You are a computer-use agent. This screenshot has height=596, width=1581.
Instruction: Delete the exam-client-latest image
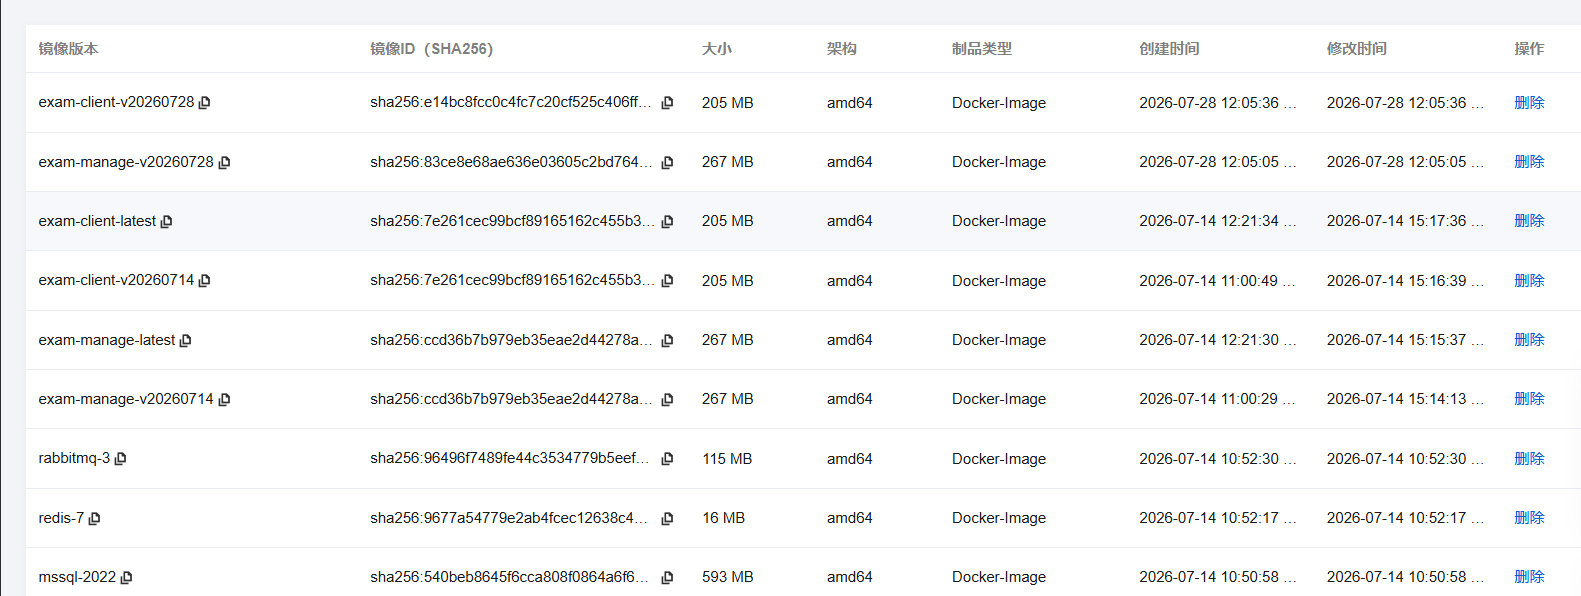pyautogui.click(x=1529, y=220)
